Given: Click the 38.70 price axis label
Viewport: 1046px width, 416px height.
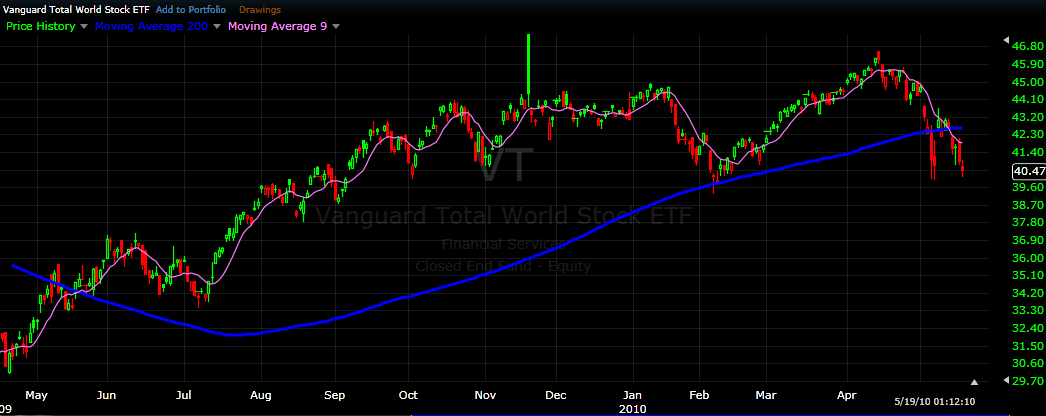Looking at the screenshot, I should [1028, 205].
